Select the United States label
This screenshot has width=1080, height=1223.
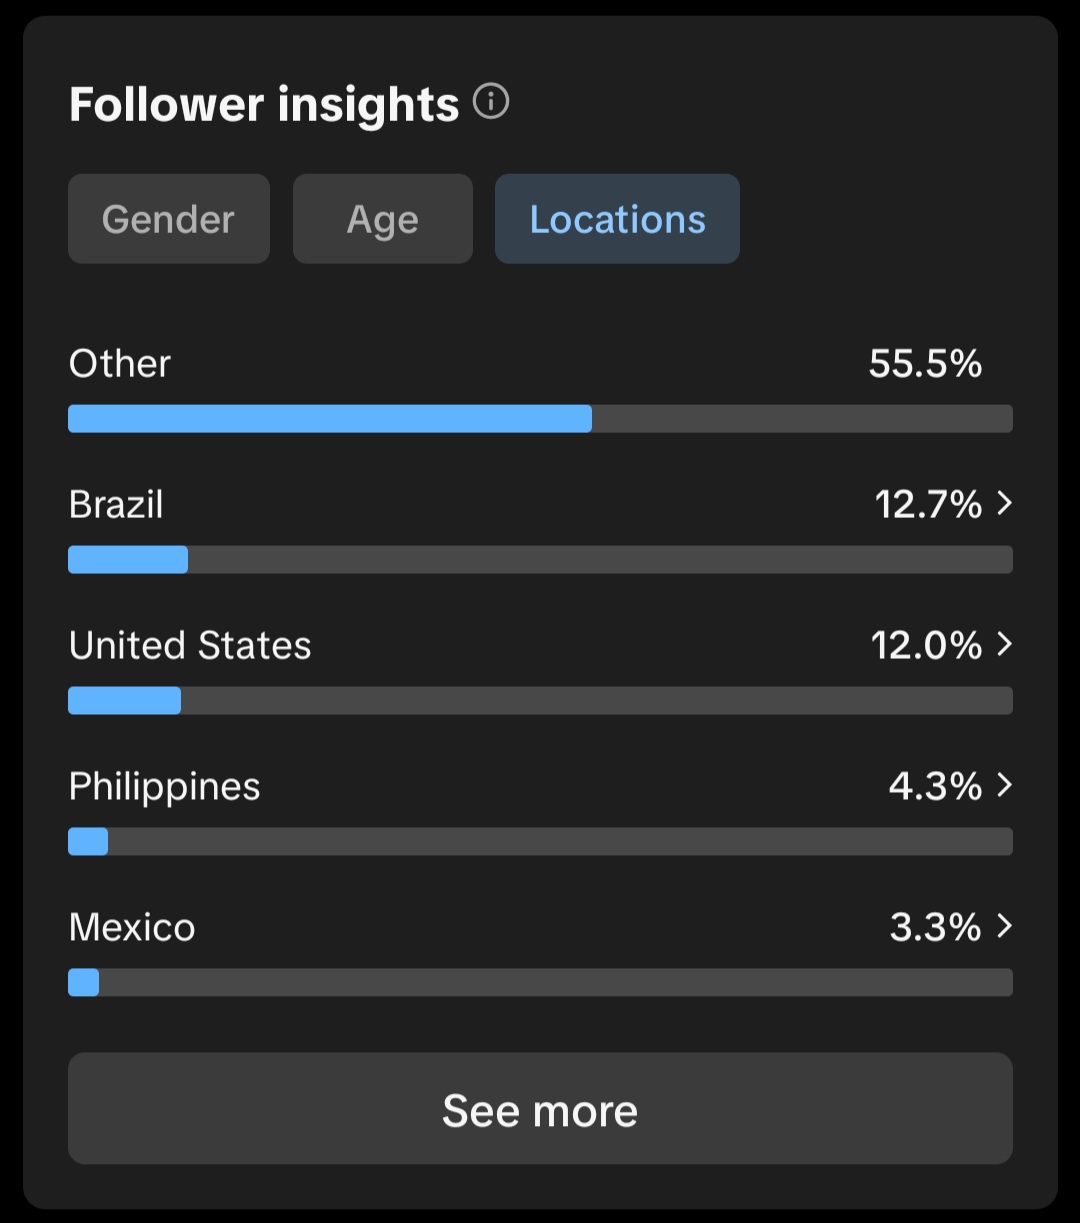(x=190, y=646)
